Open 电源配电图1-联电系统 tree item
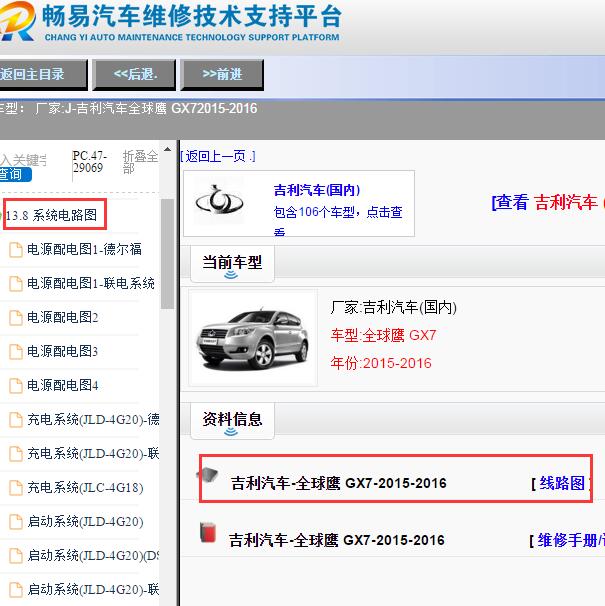 coord(91,283)
